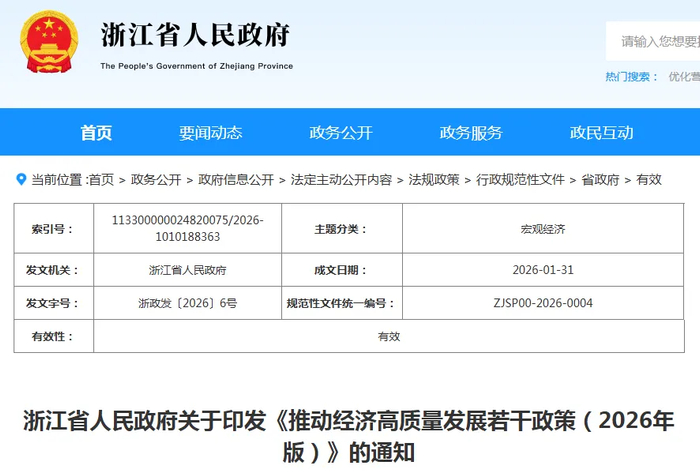Click the 有效 validity value cell
The width and height of the screenshot is (700, 473).
pos(389,336)
